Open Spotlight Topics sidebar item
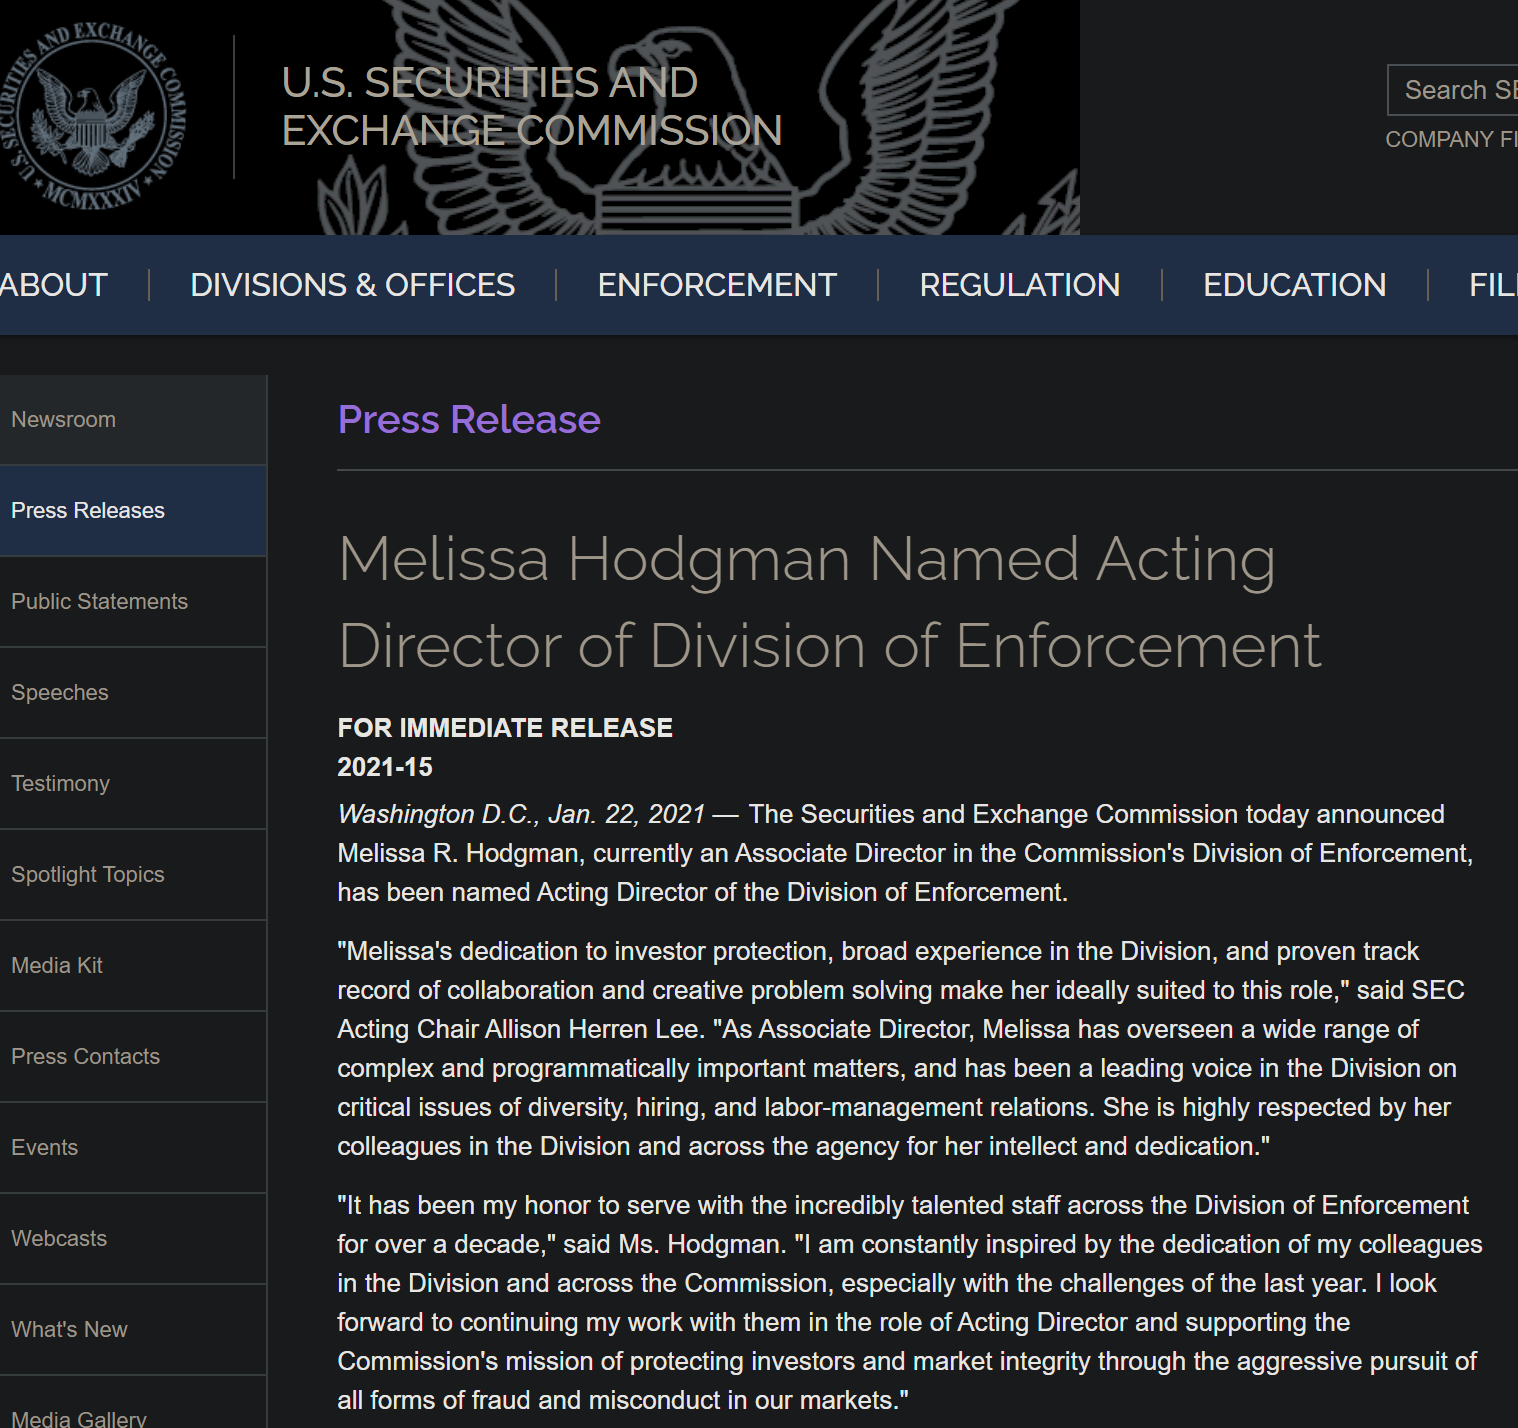The height and width of the screenshot is (1428, 1518). (x=133, y=875)
